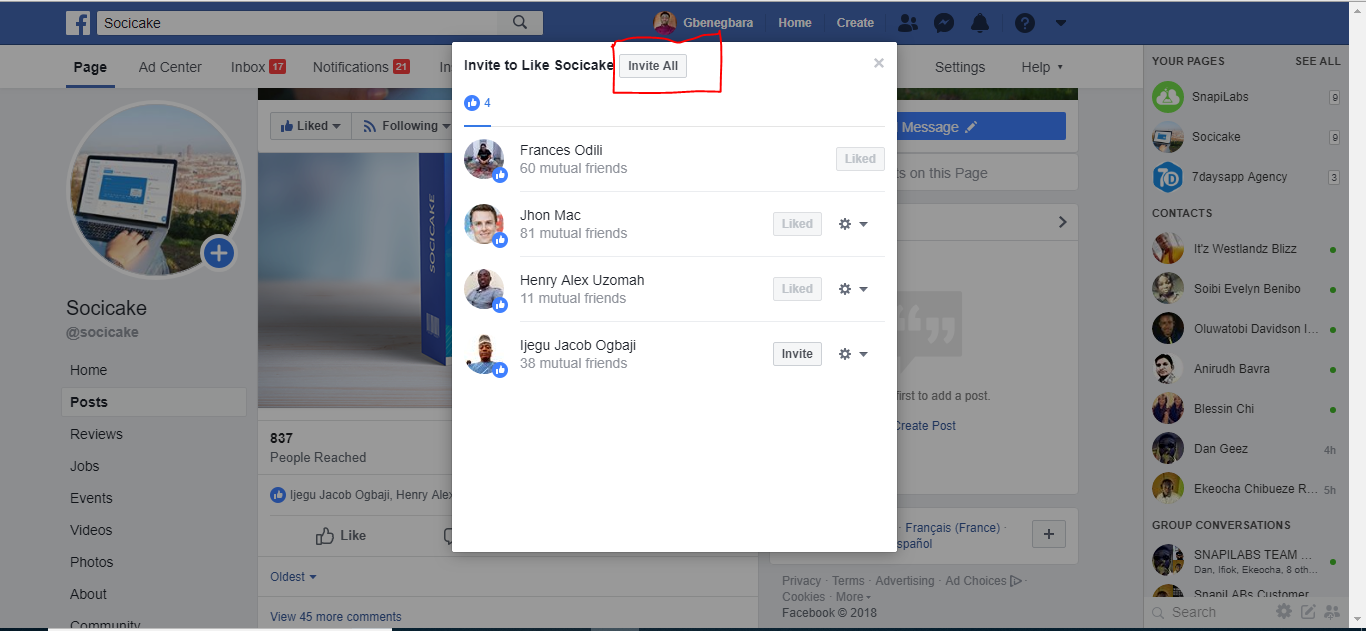This screenshot has width=1366, height=631.
Task: Click View 45 more comments
Action: point(336,617)
